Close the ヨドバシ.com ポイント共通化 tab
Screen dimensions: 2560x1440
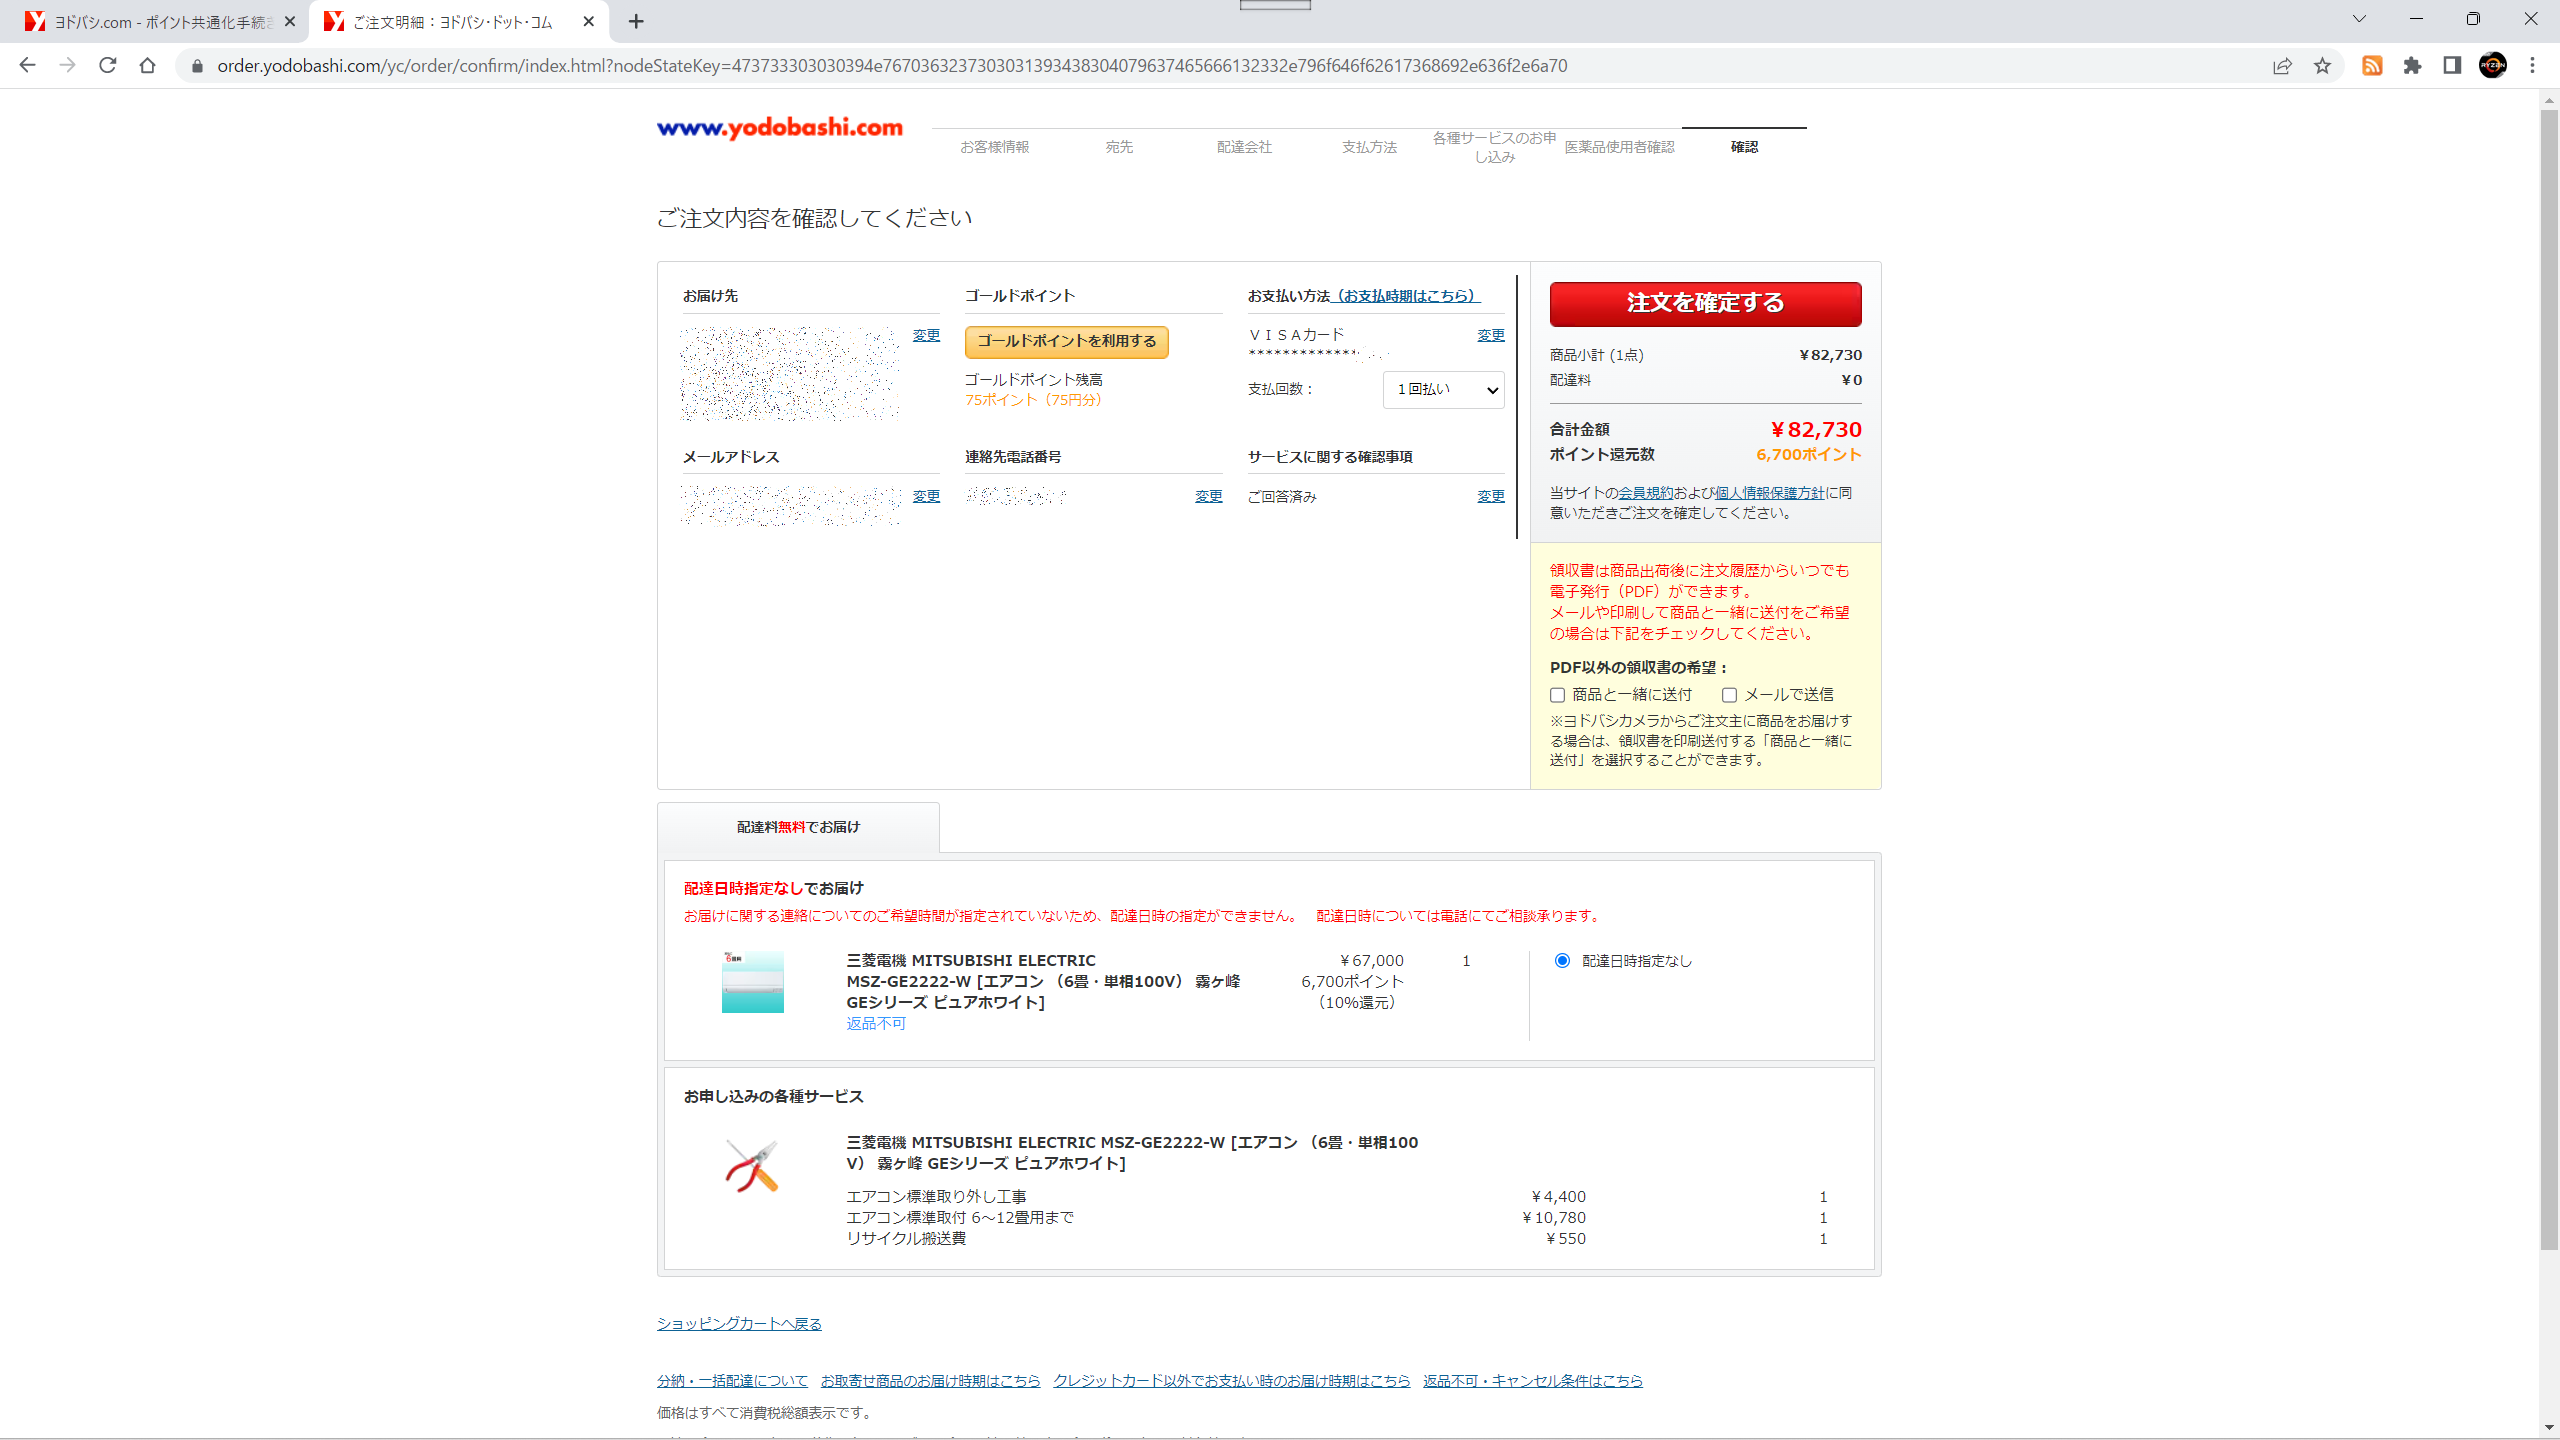pyautogui.click(x=290, y=21)
